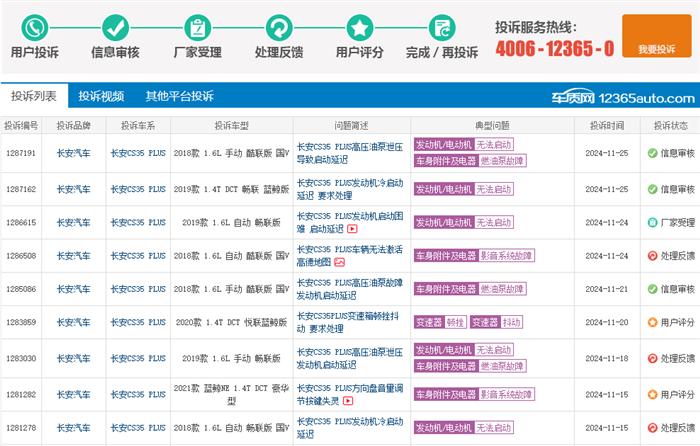Click 处理反馈 status icon for complaint 1286508
Screen dimensions: 700x446
click(x=653, y=256)
